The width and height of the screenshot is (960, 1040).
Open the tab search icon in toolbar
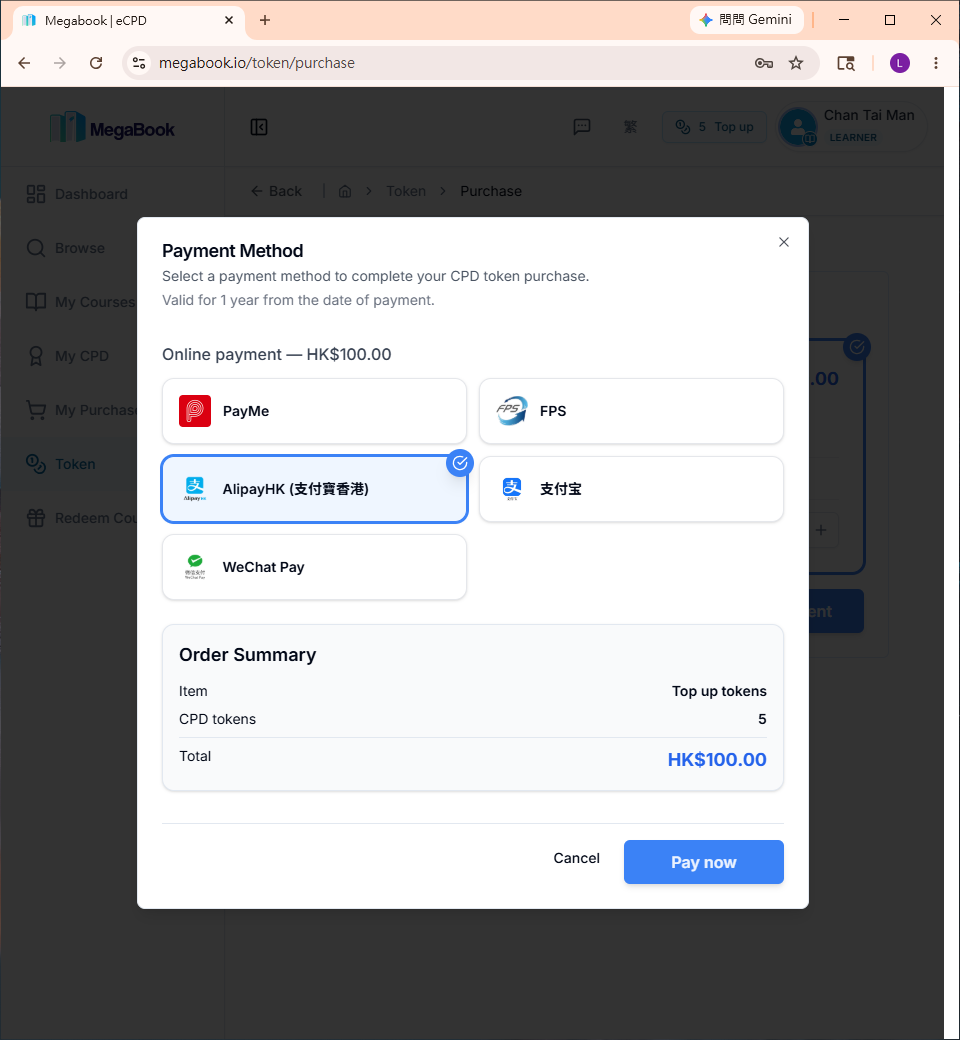(846, 63)
